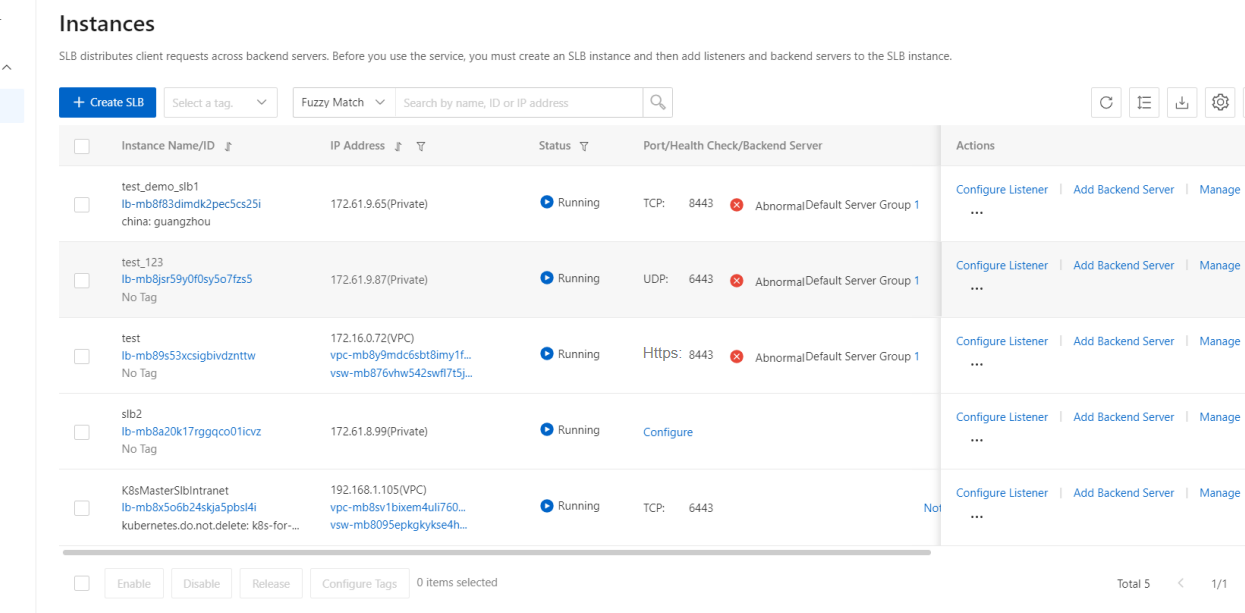Open the Configure link for slb2
The image size is (1245, 613).
(667, 432)
